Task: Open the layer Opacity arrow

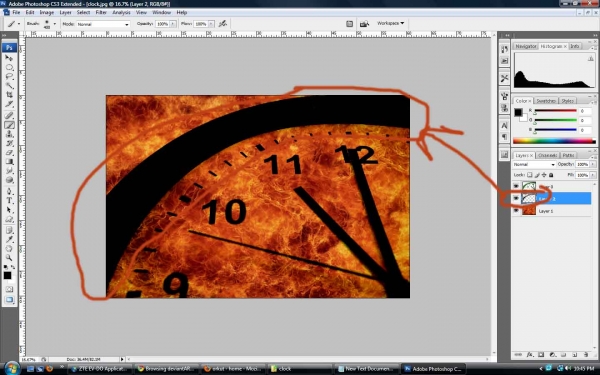Action: point(593,164)
